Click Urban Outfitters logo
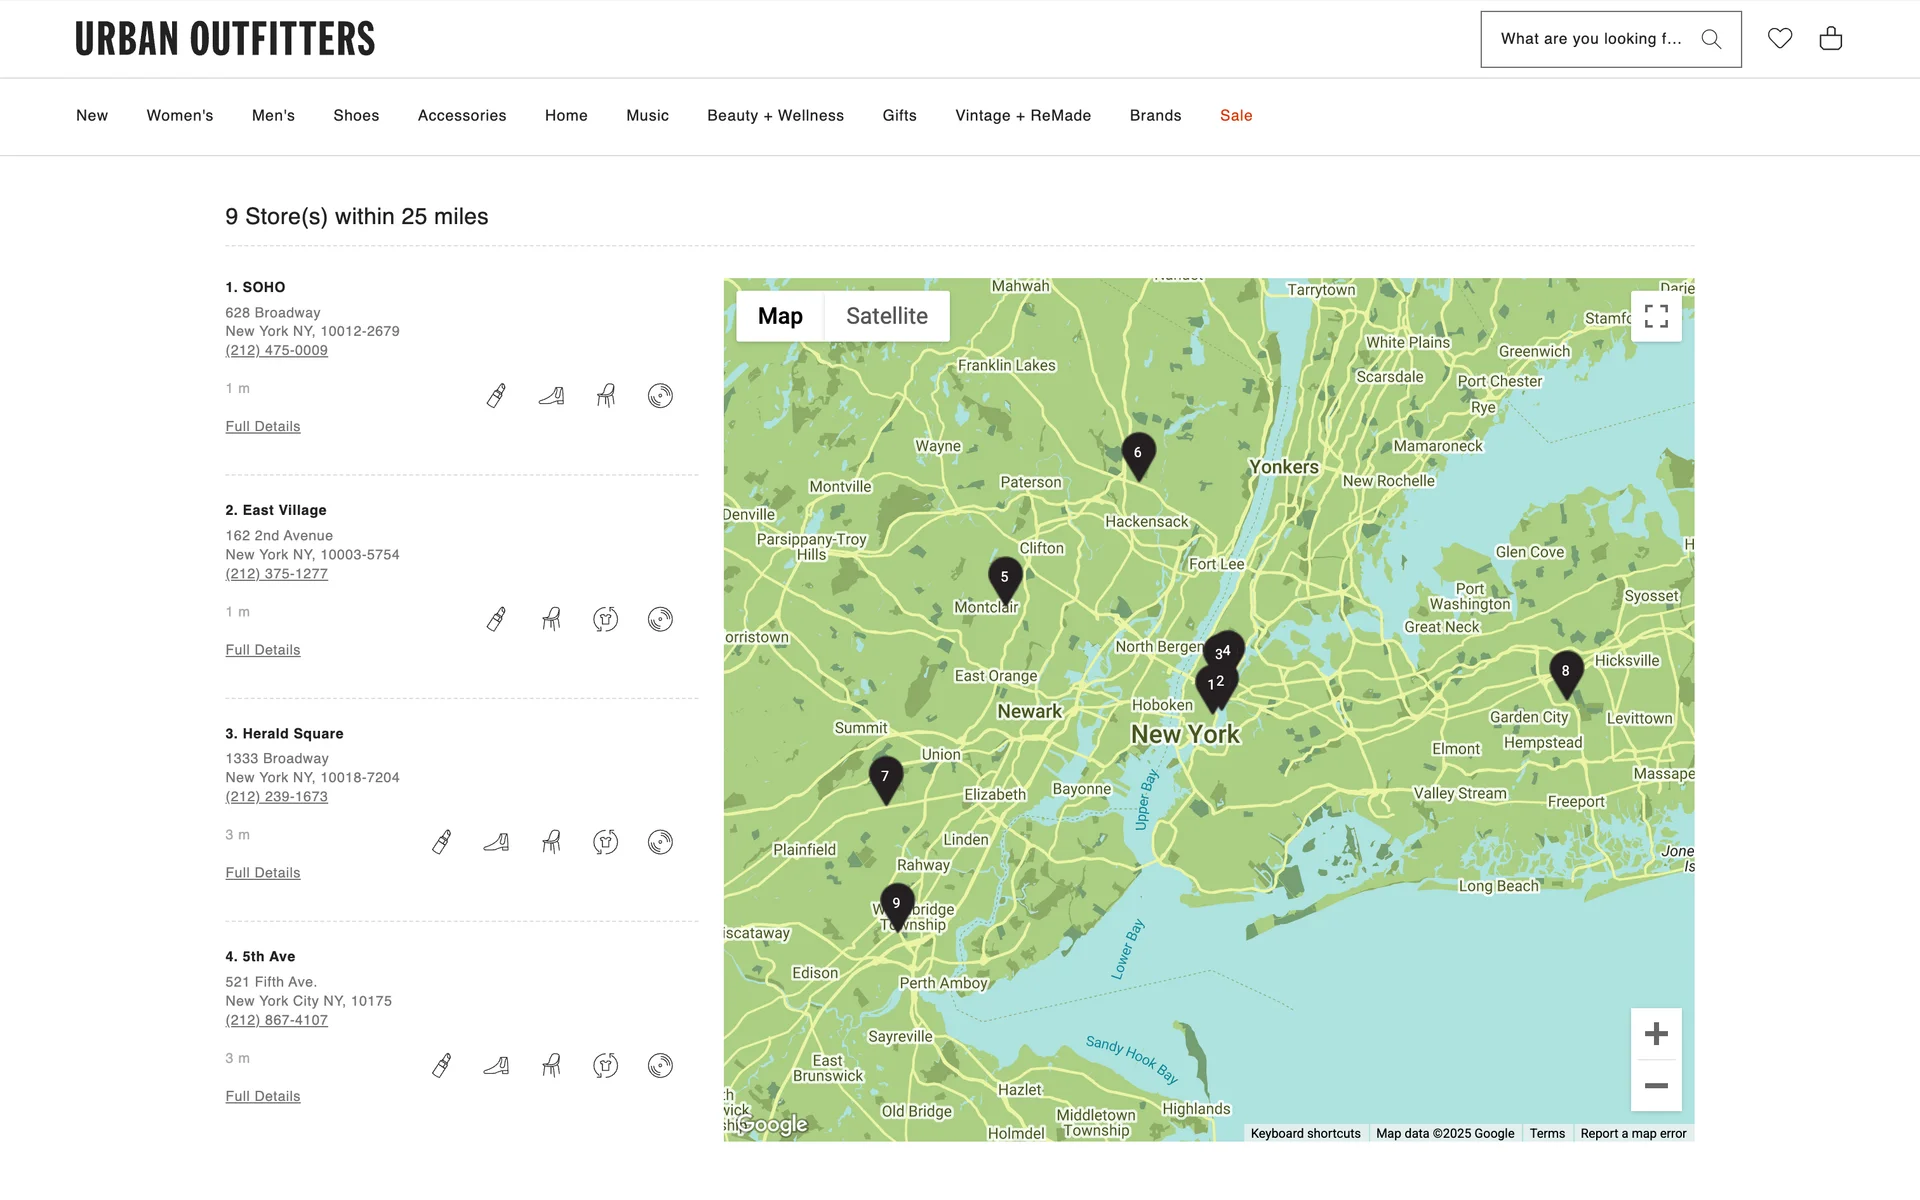The image size is (1920, 1200). click(x=225, y=39)
